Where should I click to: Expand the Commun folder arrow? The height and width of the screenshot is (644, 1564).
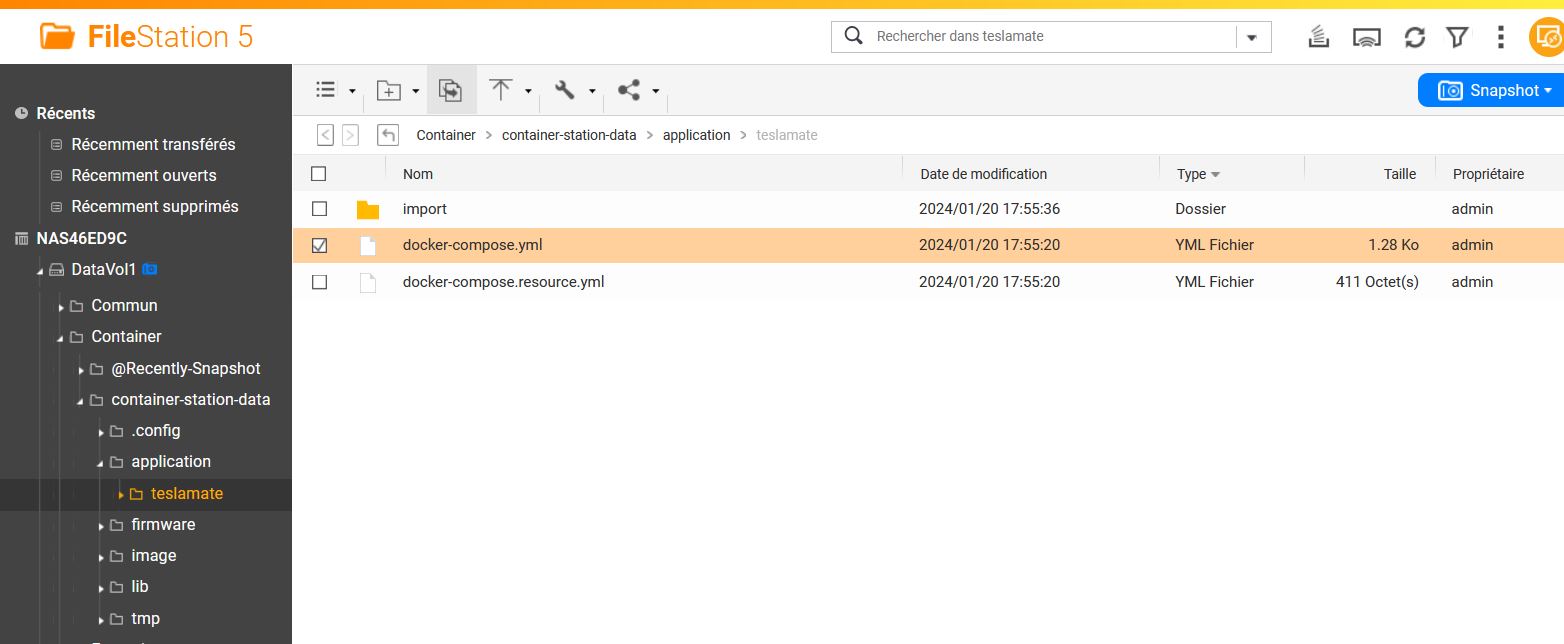(60, 306)
